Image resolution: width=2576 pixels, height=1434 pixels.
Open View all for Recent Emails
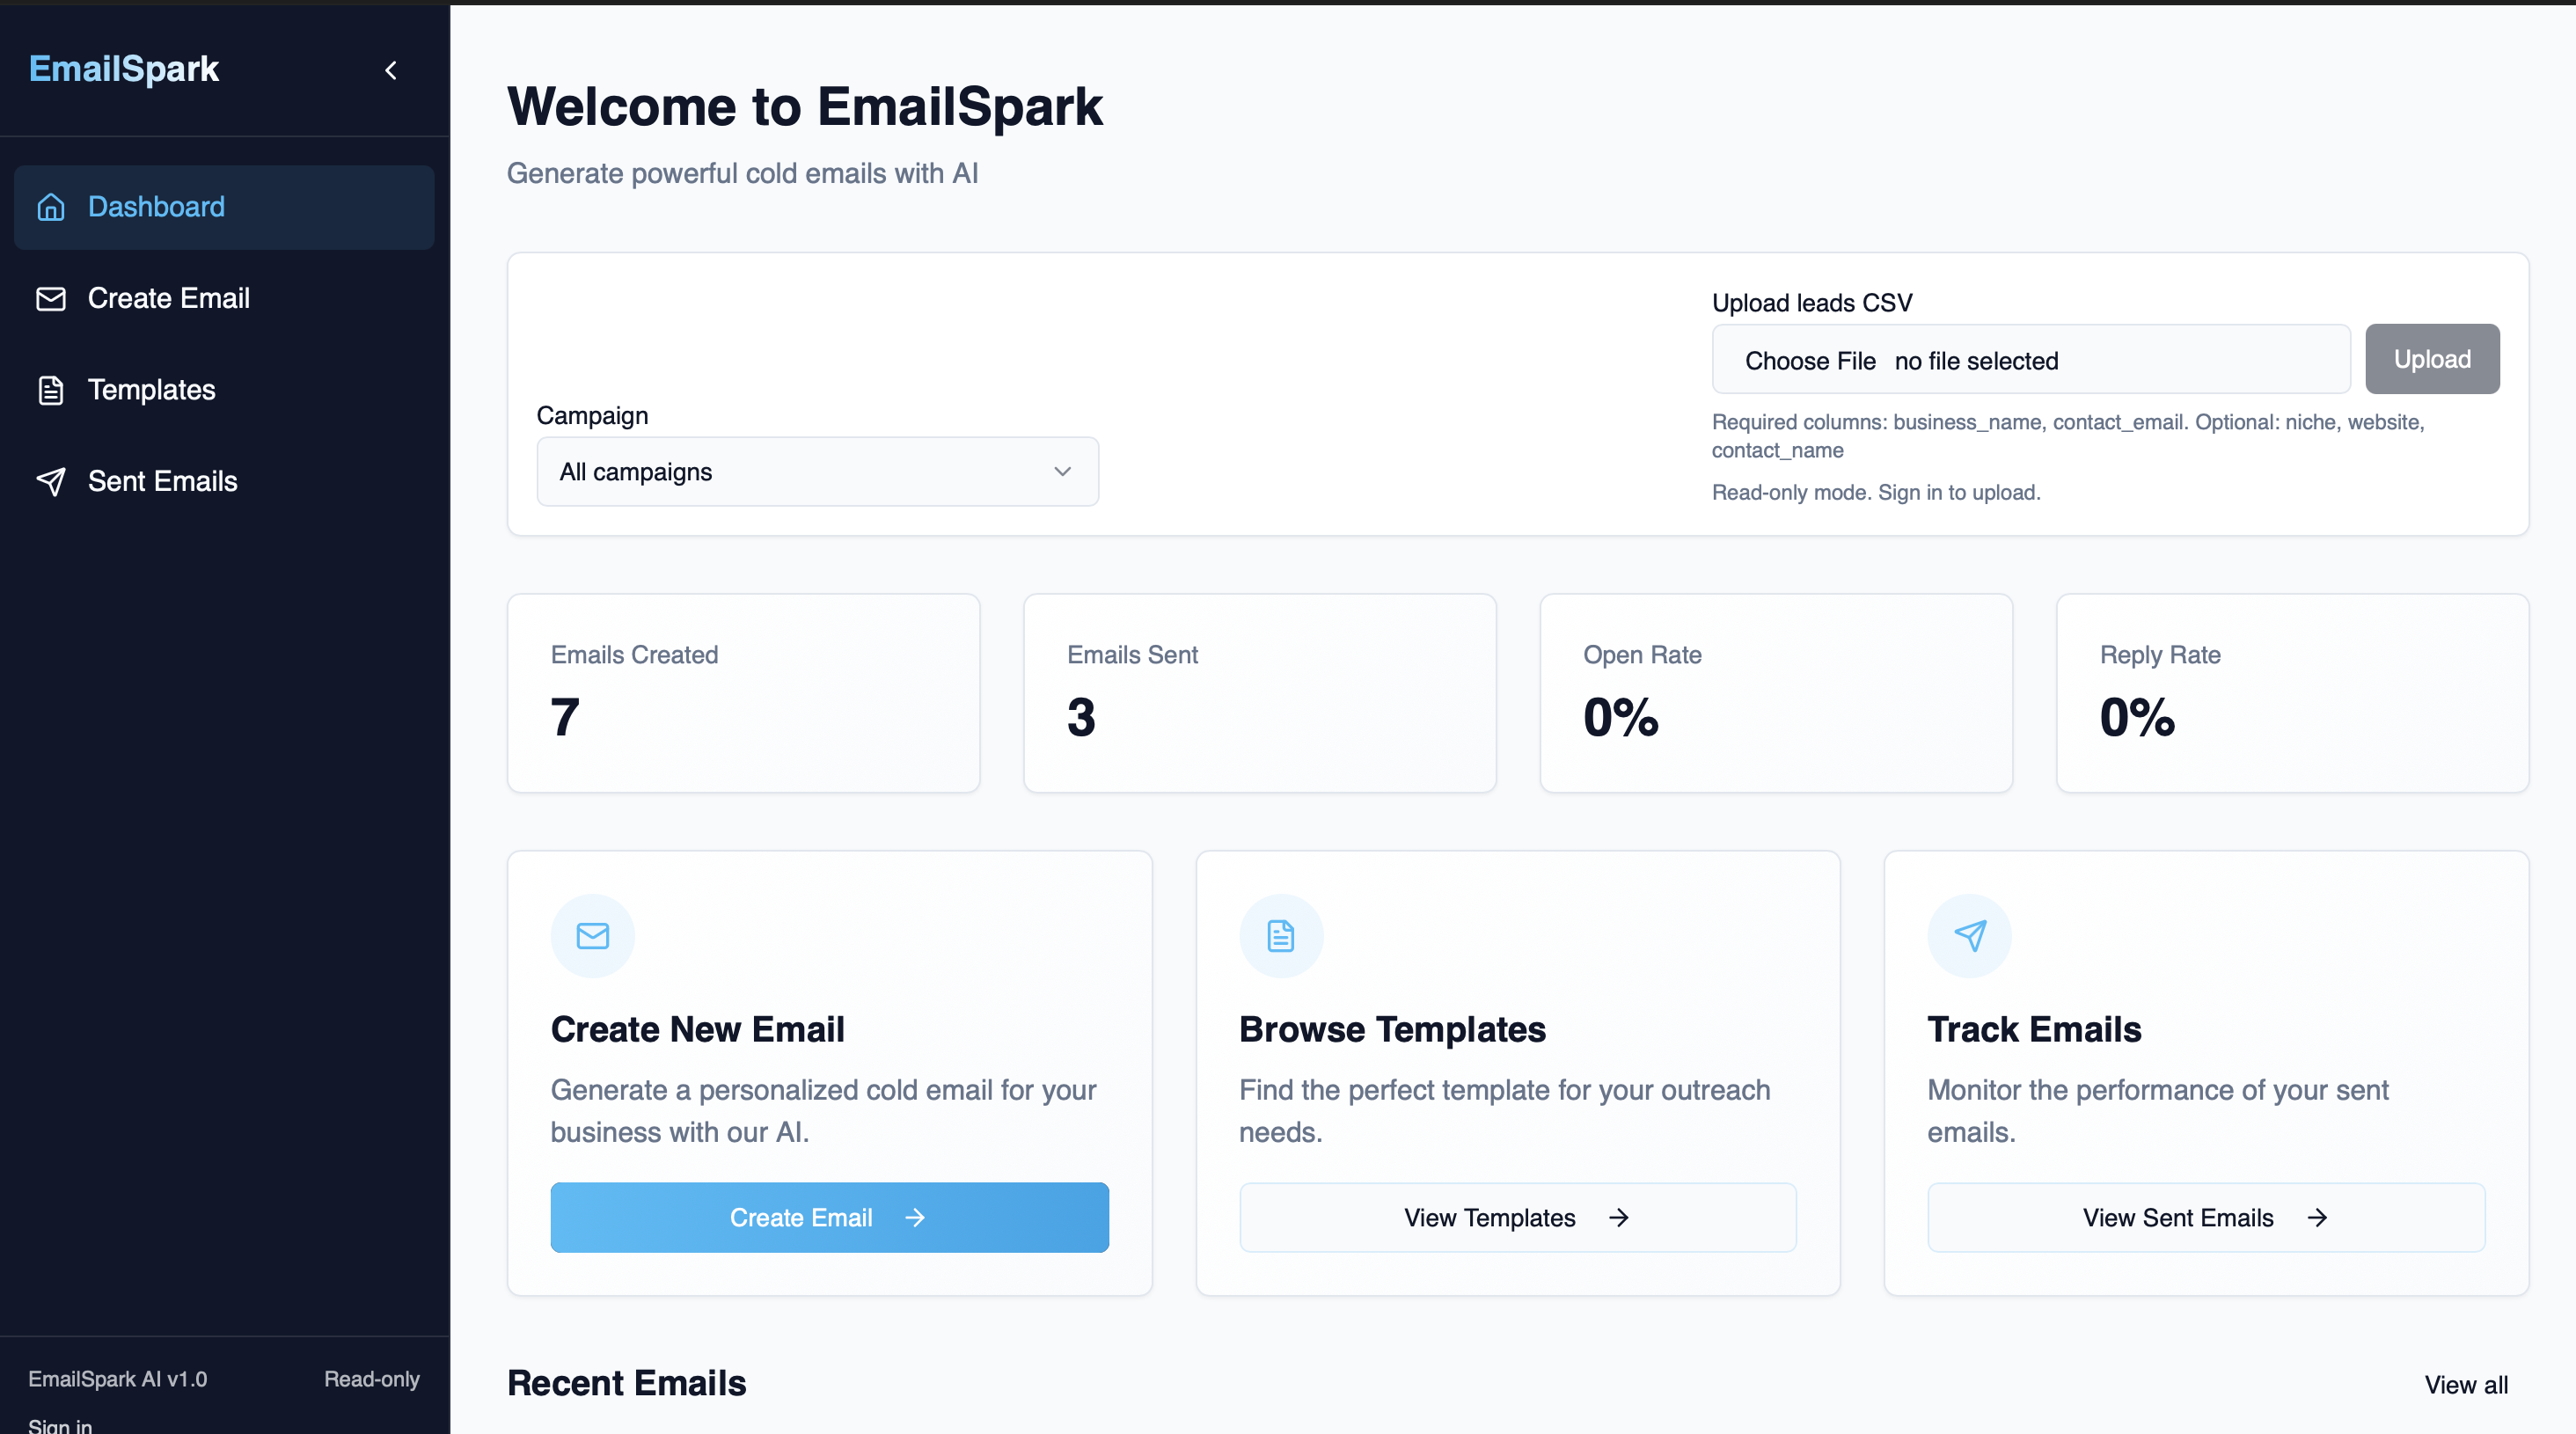[2465, 1385]
